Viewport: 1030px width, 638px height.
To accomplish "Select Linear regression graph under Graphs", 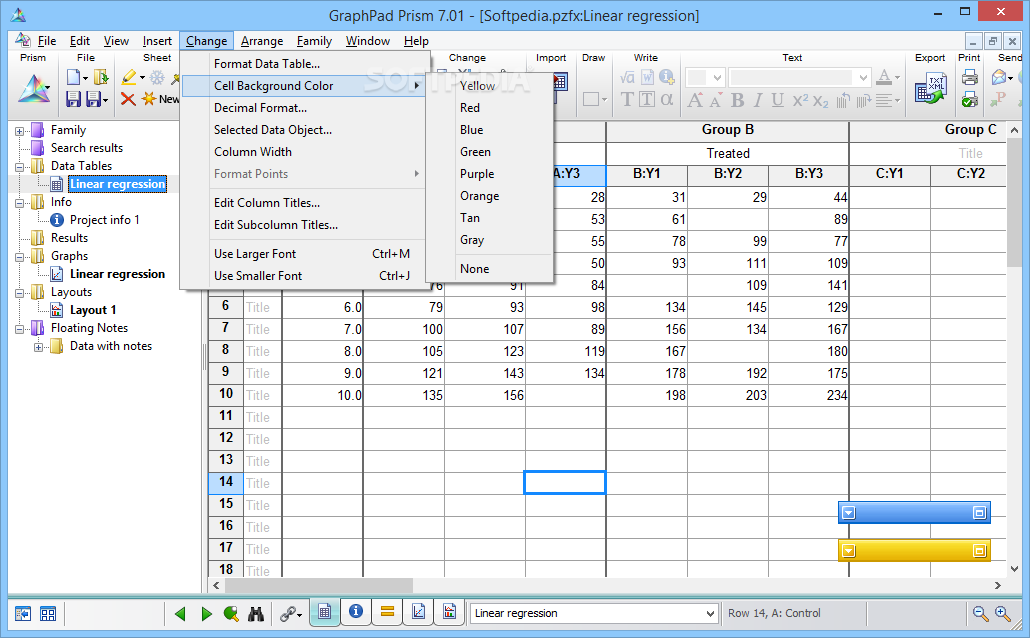I will (x=118, y=274).
